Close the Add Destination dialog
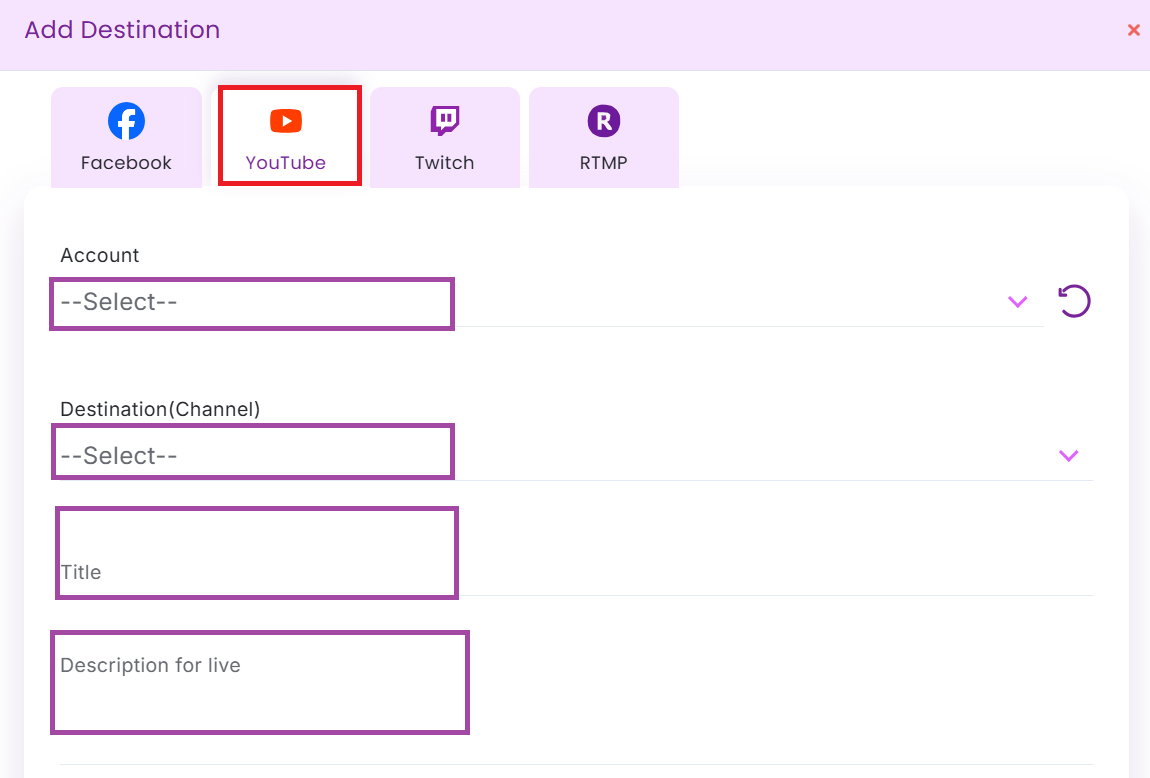 tap(1133, 30)
